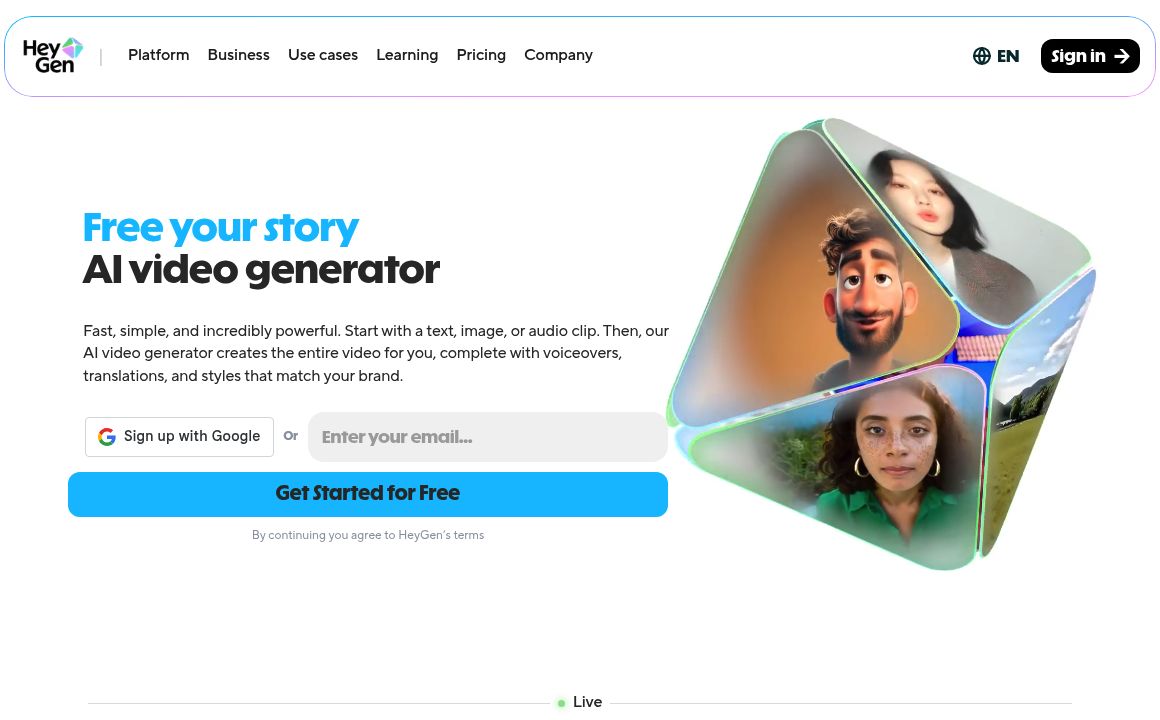Expand the Use cases menu
Image resolution: width=1160 pixels, height=720 pixels.
(x=323, y=55)
